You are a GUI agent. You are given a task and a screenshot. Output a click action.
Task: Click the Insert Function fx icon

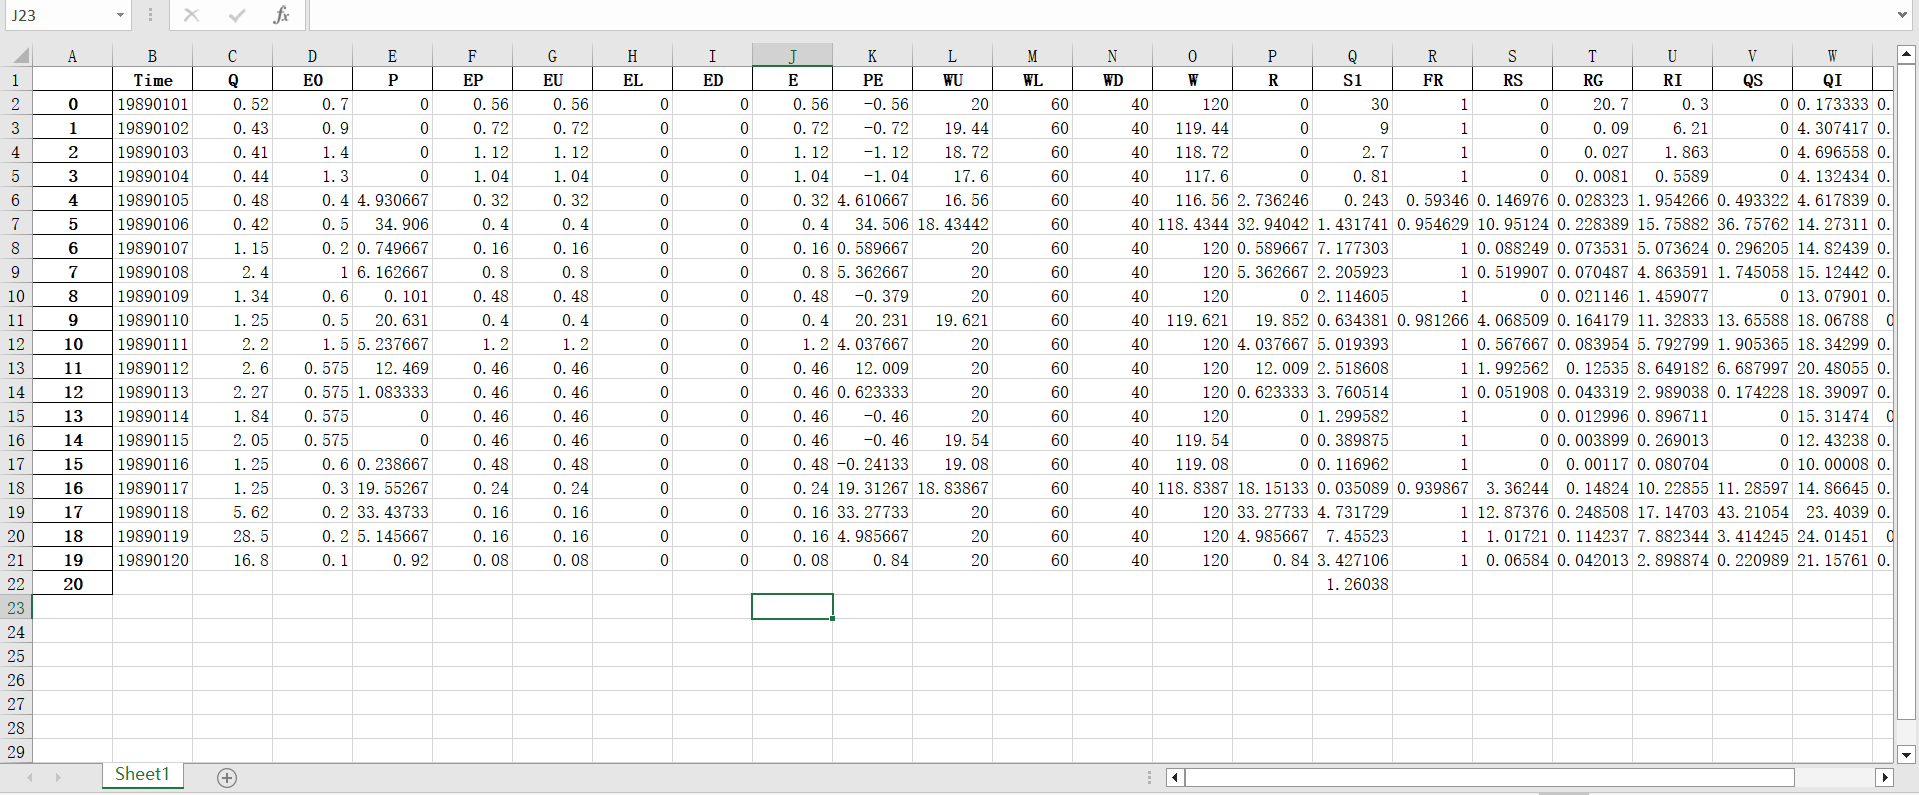(x=281, y=15)
